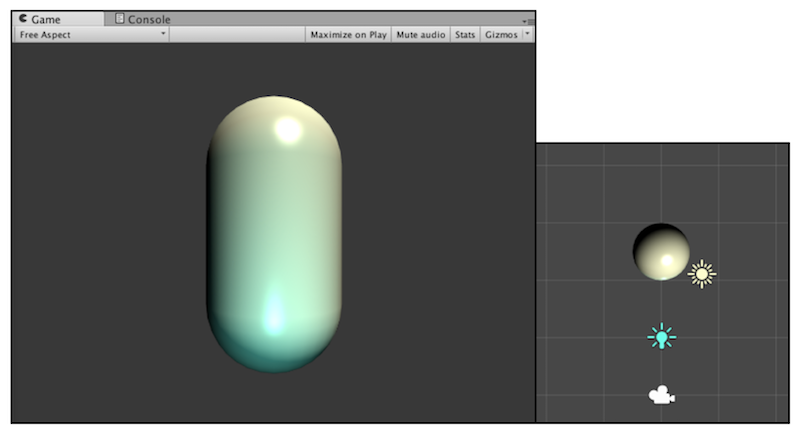Open the Free Aspect dropdown
This screenshot has width=800, height=434.
[x=92, y=35]
